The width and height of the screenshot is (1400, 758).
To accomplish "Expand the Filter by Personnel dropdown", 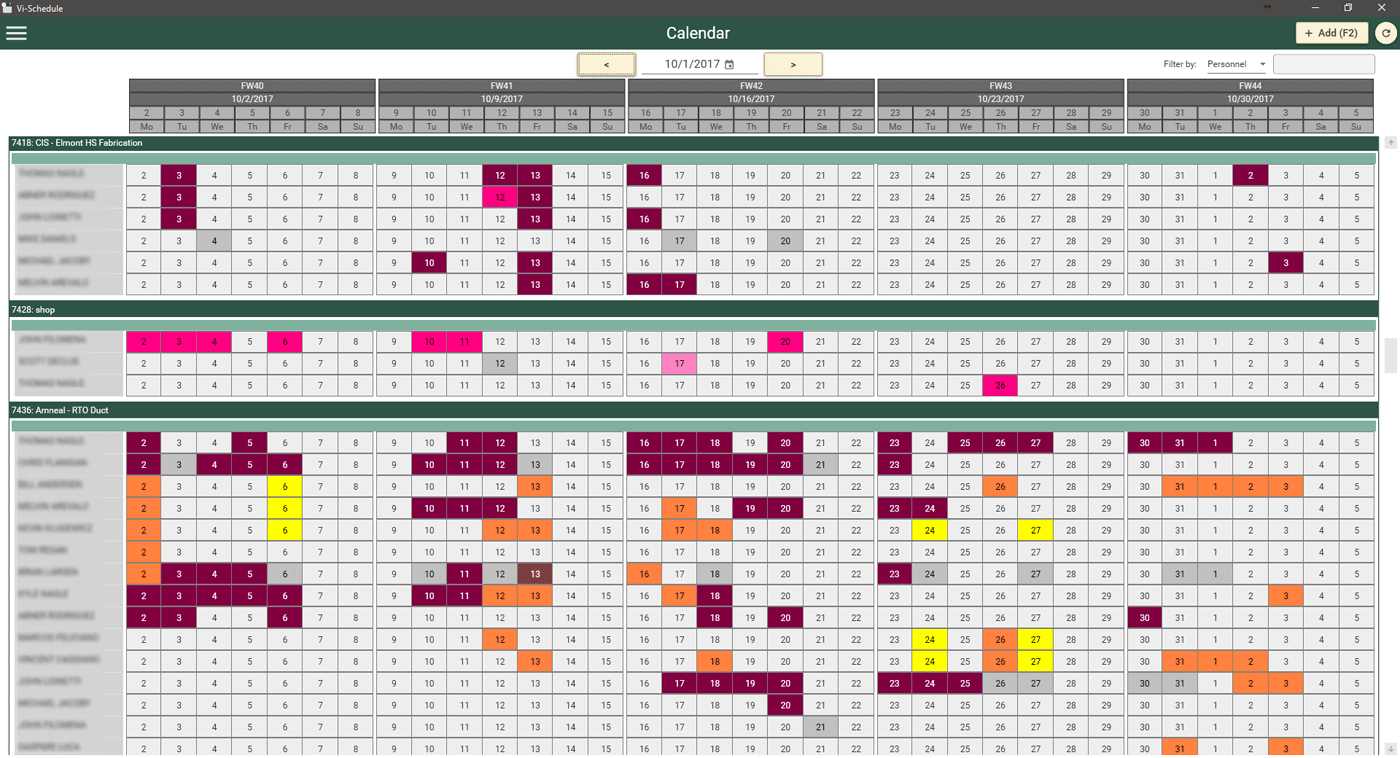I will click(x=1237, y=64).
